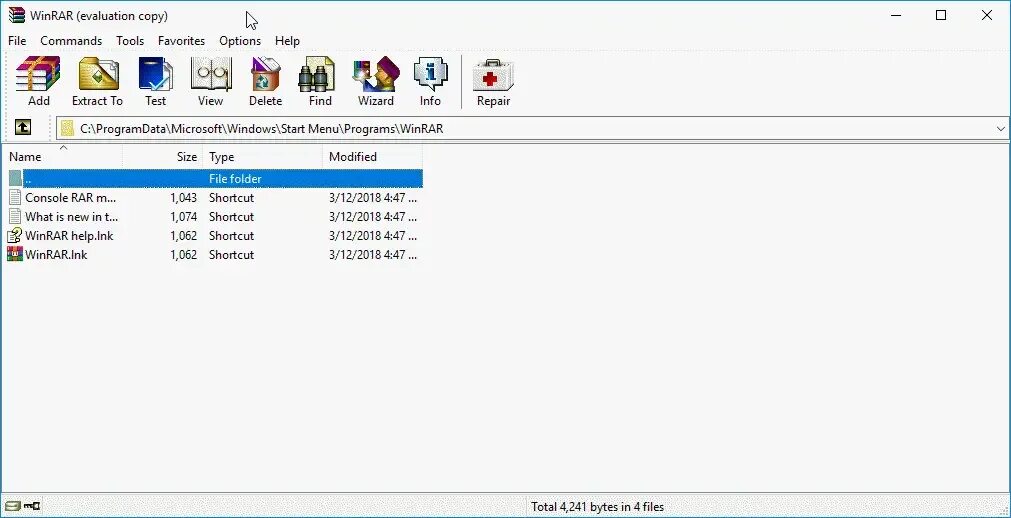Screen dimensions: 1011x518
Task: Open the File menu
Action: (17, 41)
